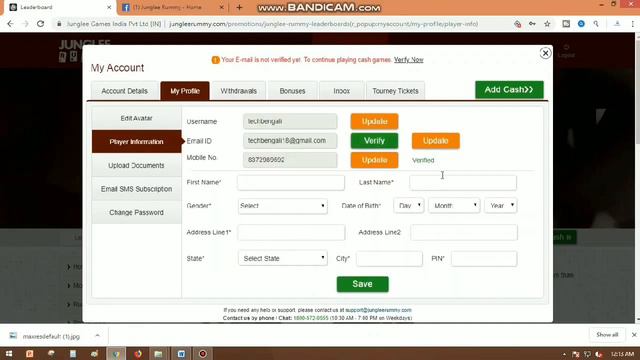Save the profile information

[362, 284]
